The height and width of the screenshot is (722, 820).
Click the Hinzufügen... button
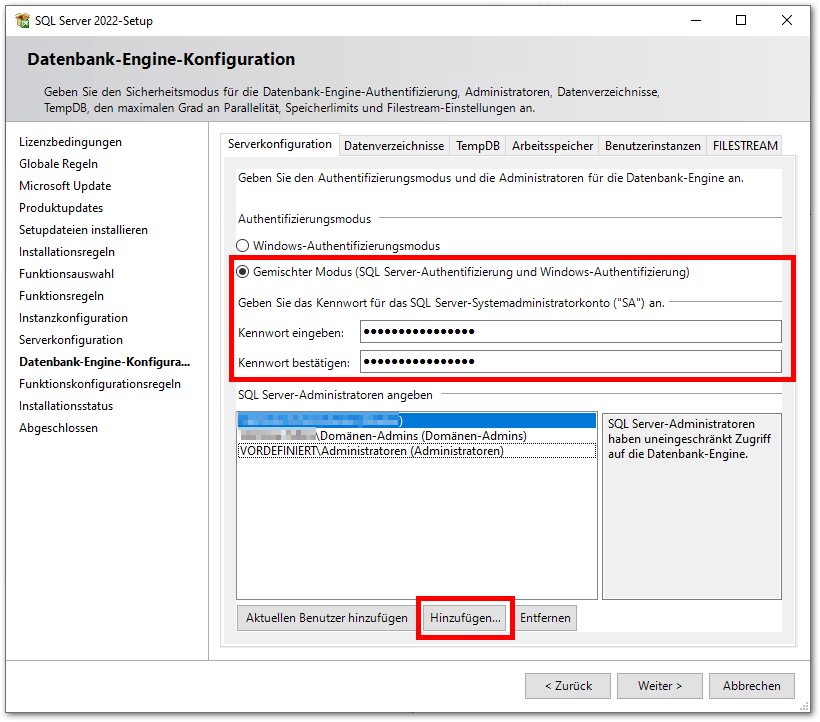pos(465,618)
